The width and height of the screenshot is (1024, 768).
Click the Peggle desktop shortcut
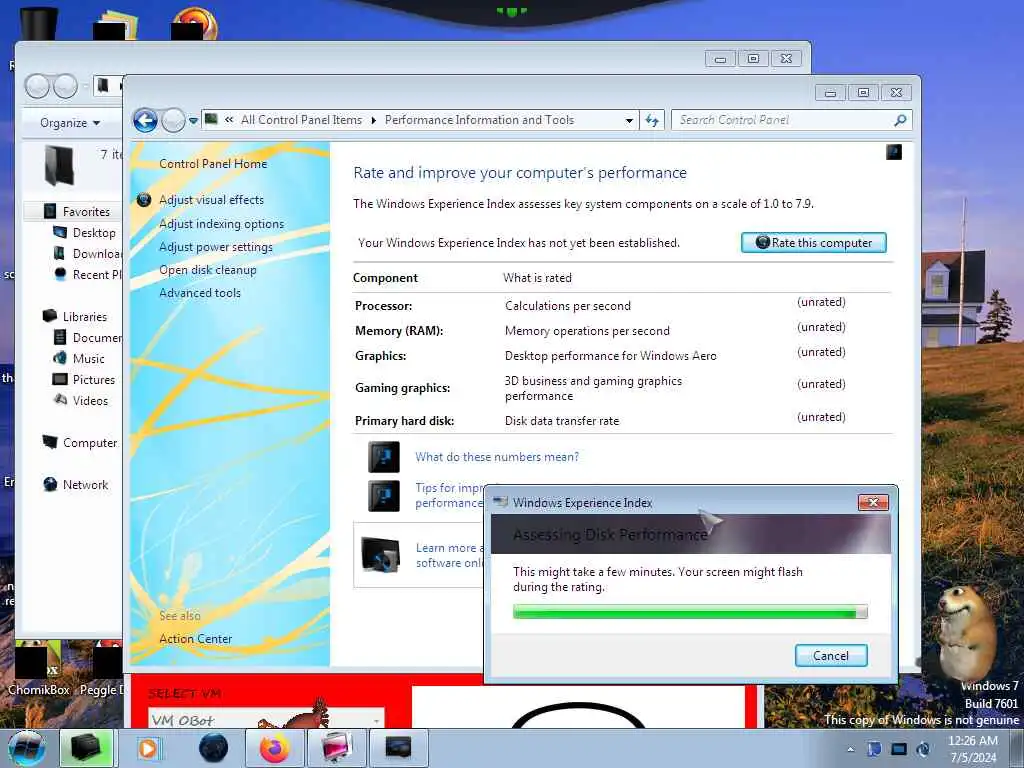[x=101, y=669]
